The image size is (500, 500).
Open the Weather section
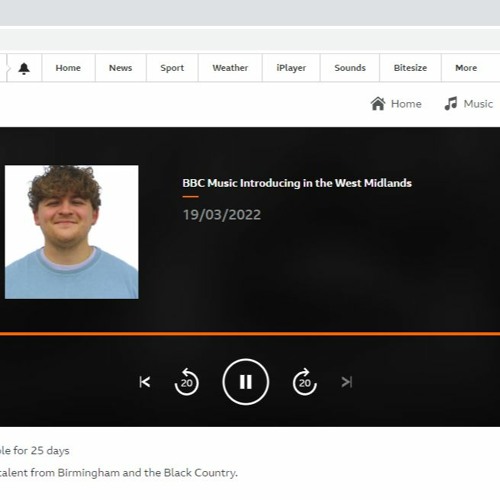pos(230,68)
